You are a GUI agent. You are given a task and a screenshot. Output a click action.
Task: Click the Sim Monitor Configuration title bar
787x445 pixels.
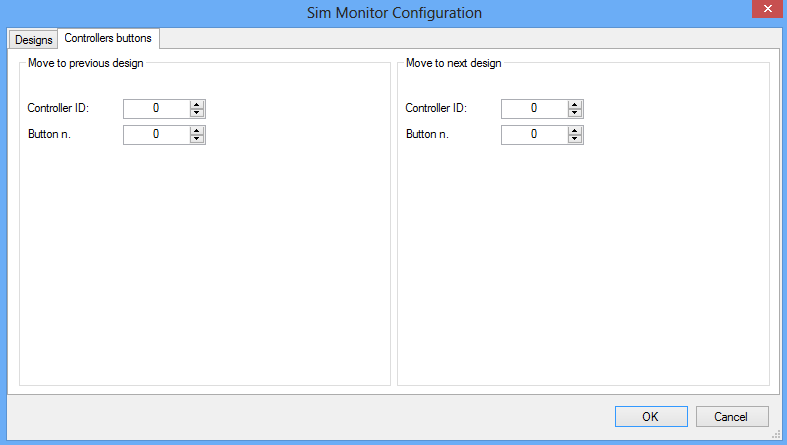393,13
